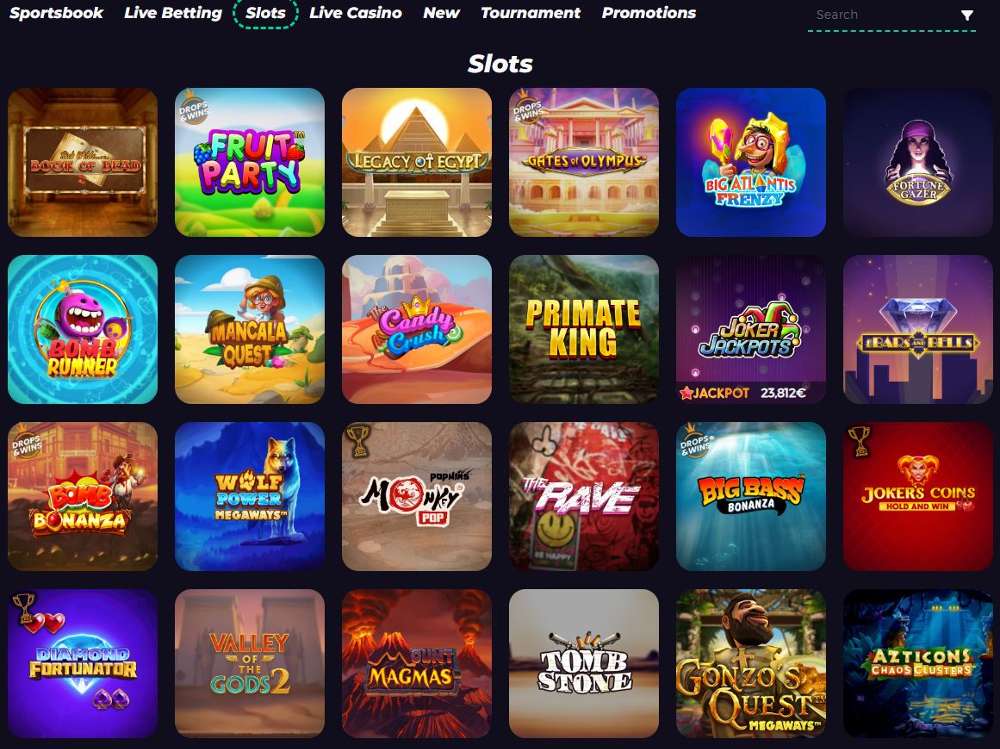This screenshot has height=749, width=1000.
Task: Open the Tournament section
Action: [531, 13]
